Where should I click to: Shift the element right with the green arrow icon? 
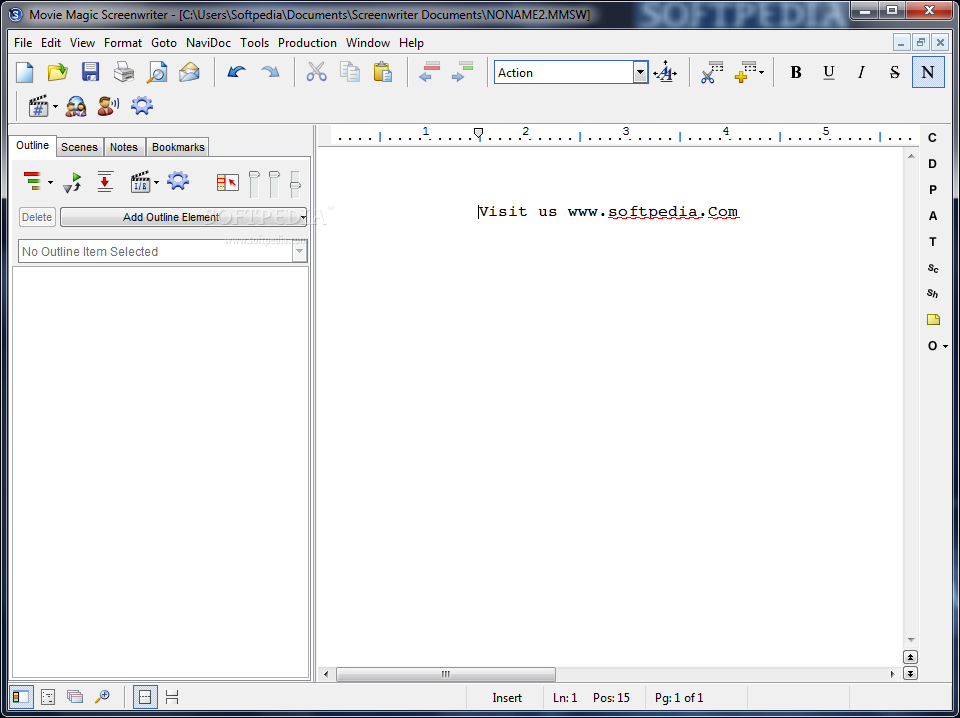point(462,72)
